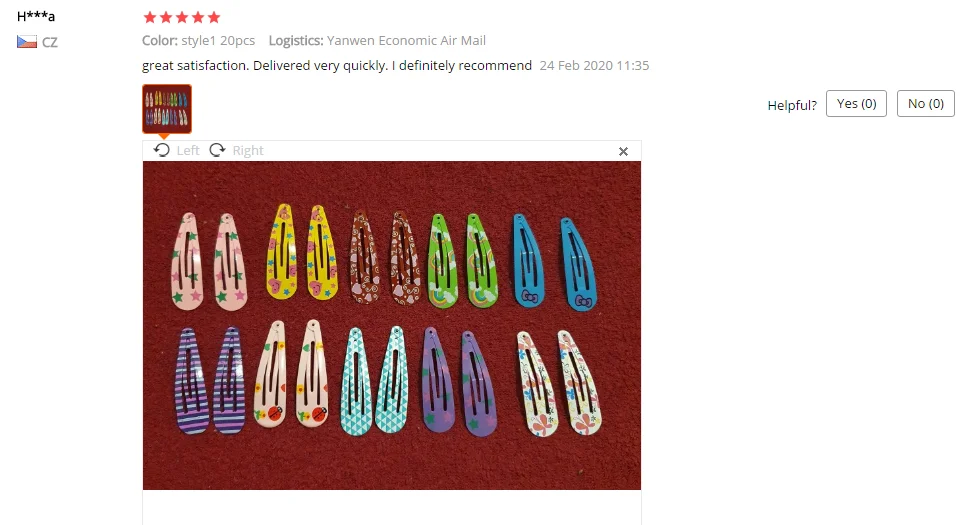Close the enlarged review photo viewer

point(623,151)
